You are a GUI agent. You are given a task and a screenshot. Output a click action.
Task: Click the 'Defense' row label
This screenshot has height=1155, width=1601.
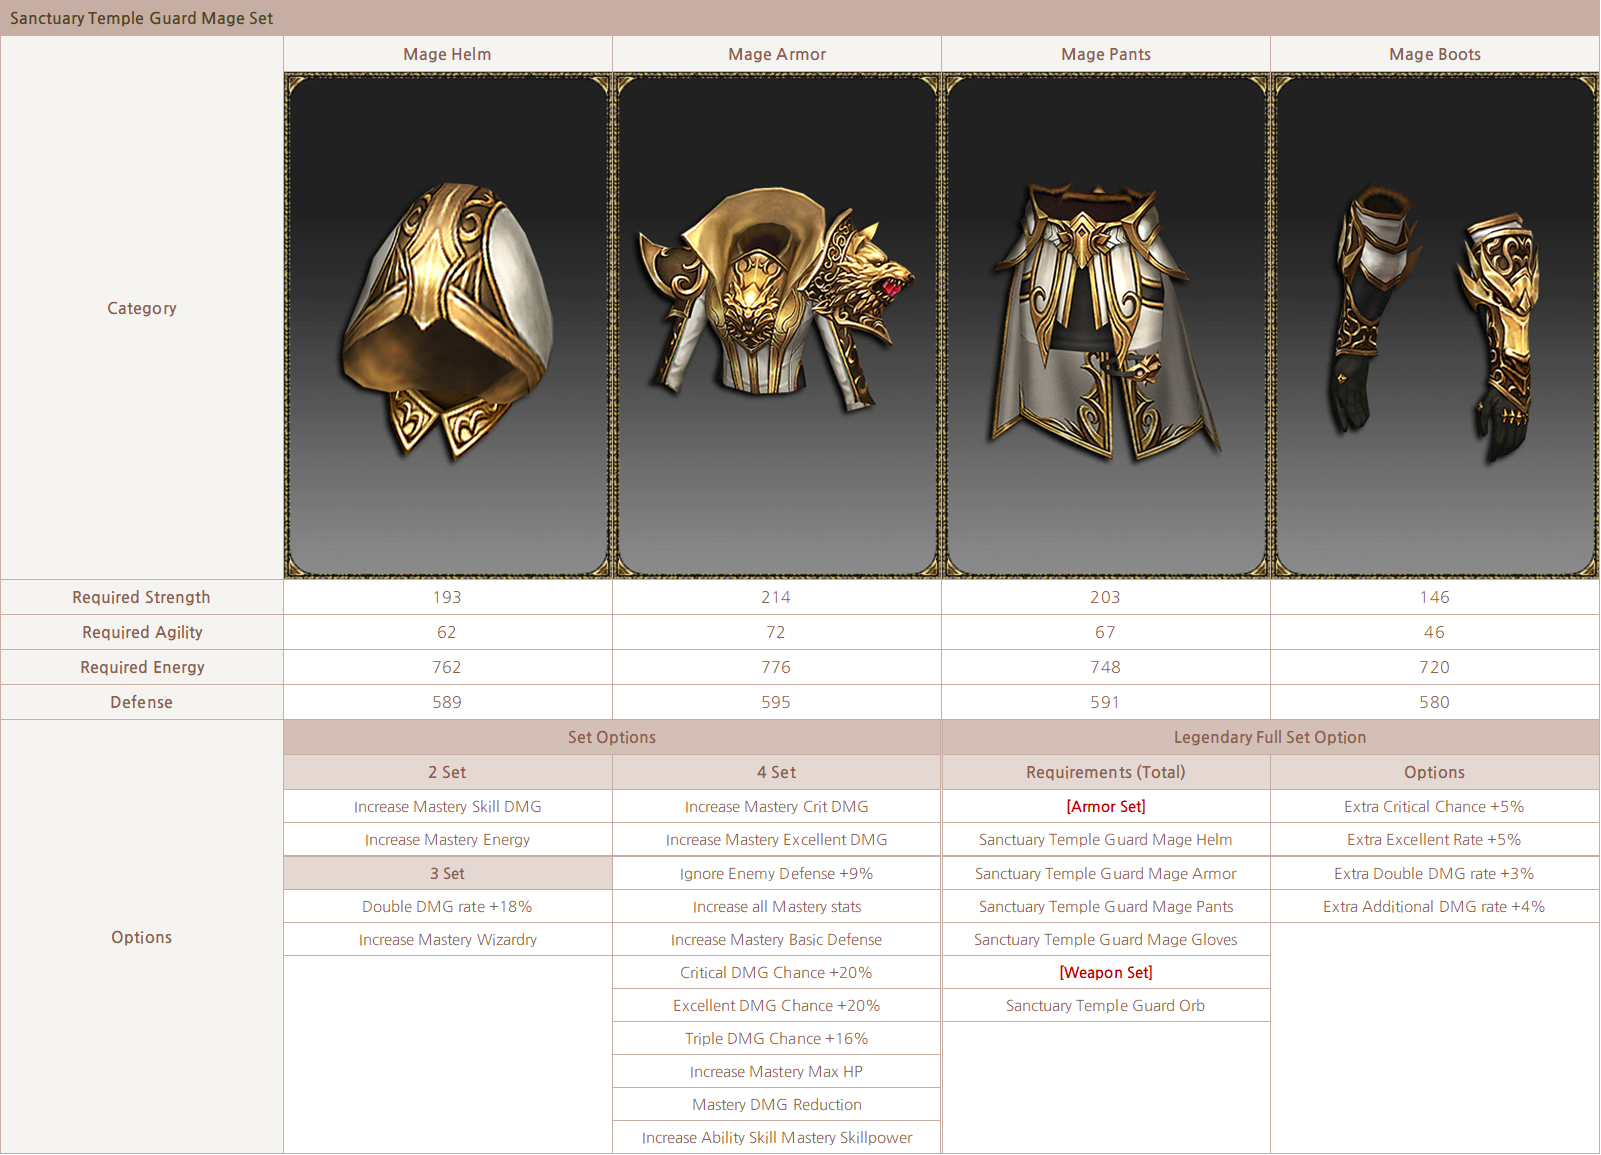[142, 702]
